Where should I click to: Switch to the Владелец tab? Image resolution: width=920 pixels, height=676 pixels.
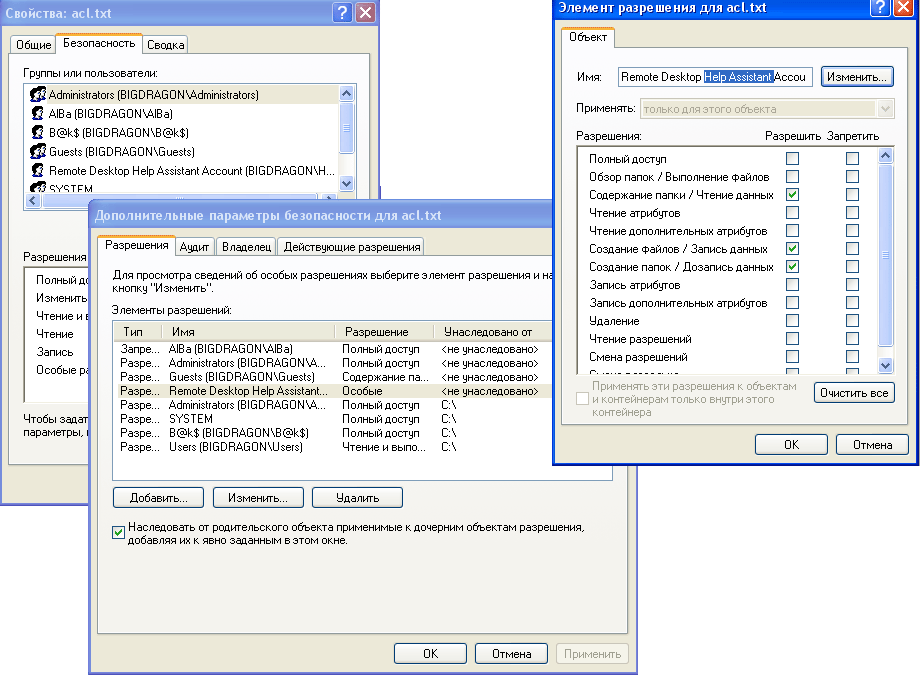pos(246,247)
